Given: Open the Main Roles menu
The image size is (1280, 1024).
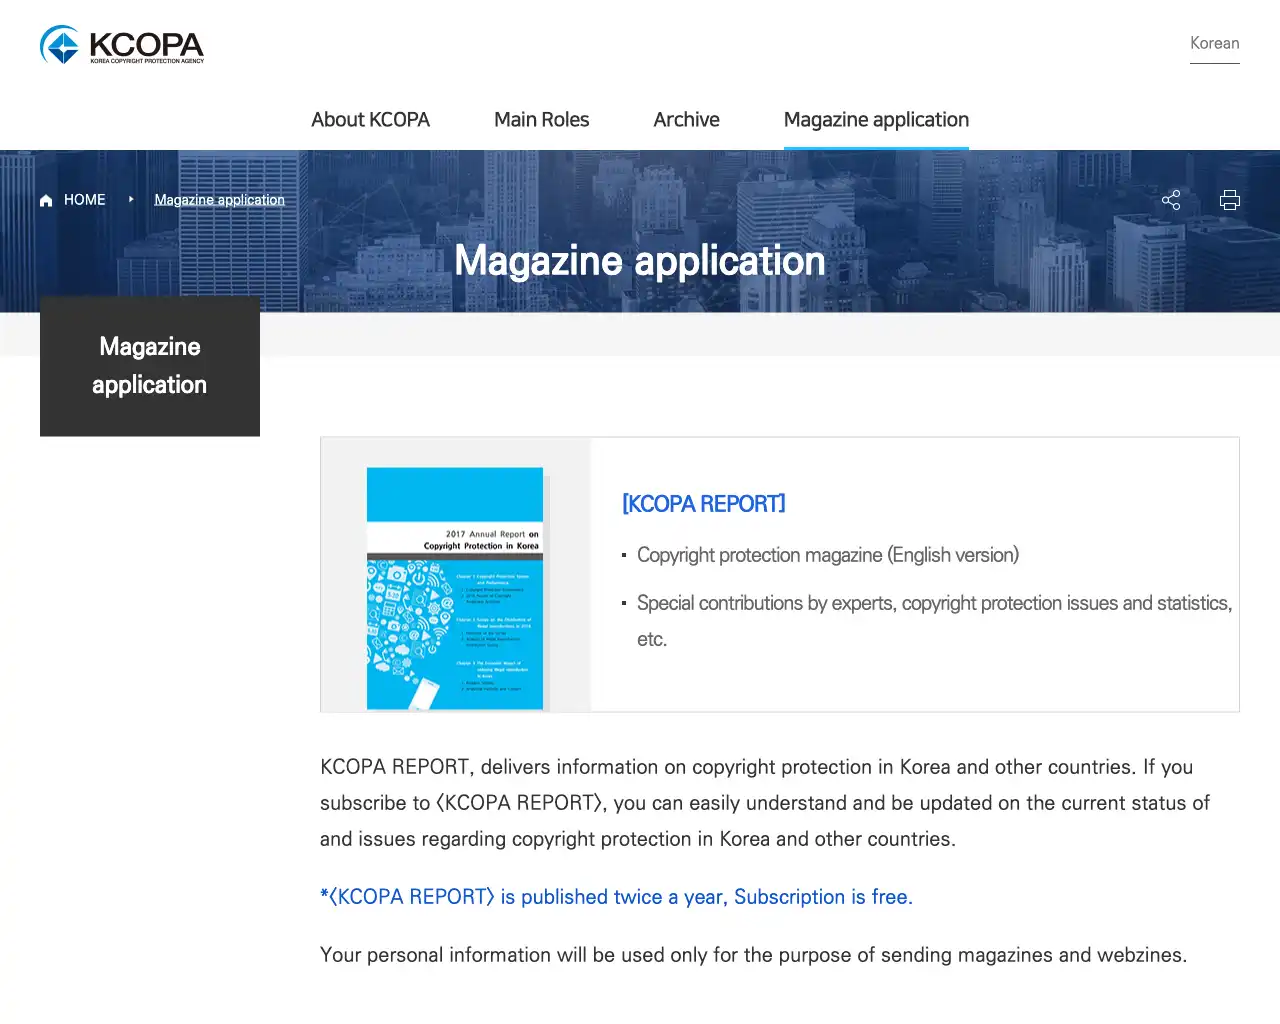Looking at the screenshot, I should point(541,119).
